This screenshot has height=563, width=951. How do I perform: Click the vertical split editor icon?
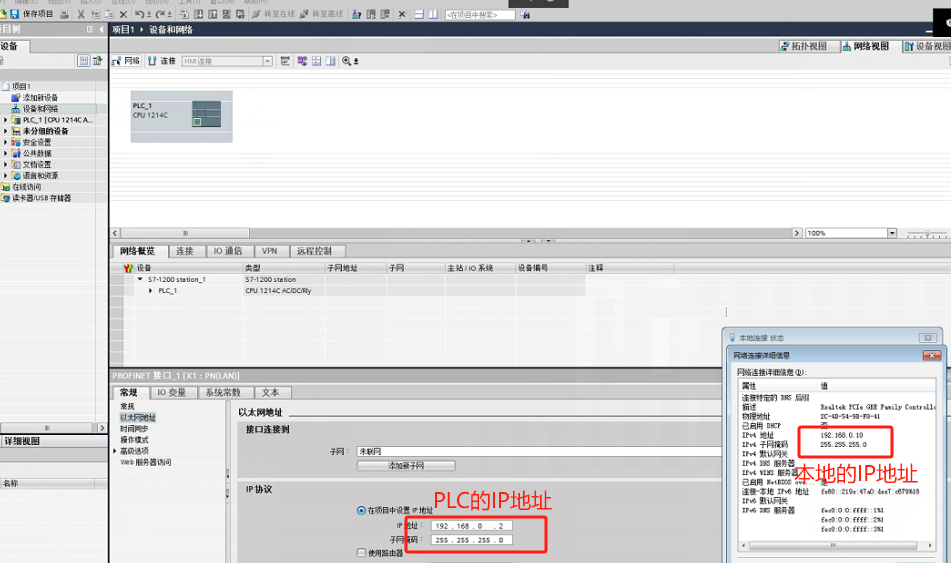pyautogui.click(x=433, y=14)
